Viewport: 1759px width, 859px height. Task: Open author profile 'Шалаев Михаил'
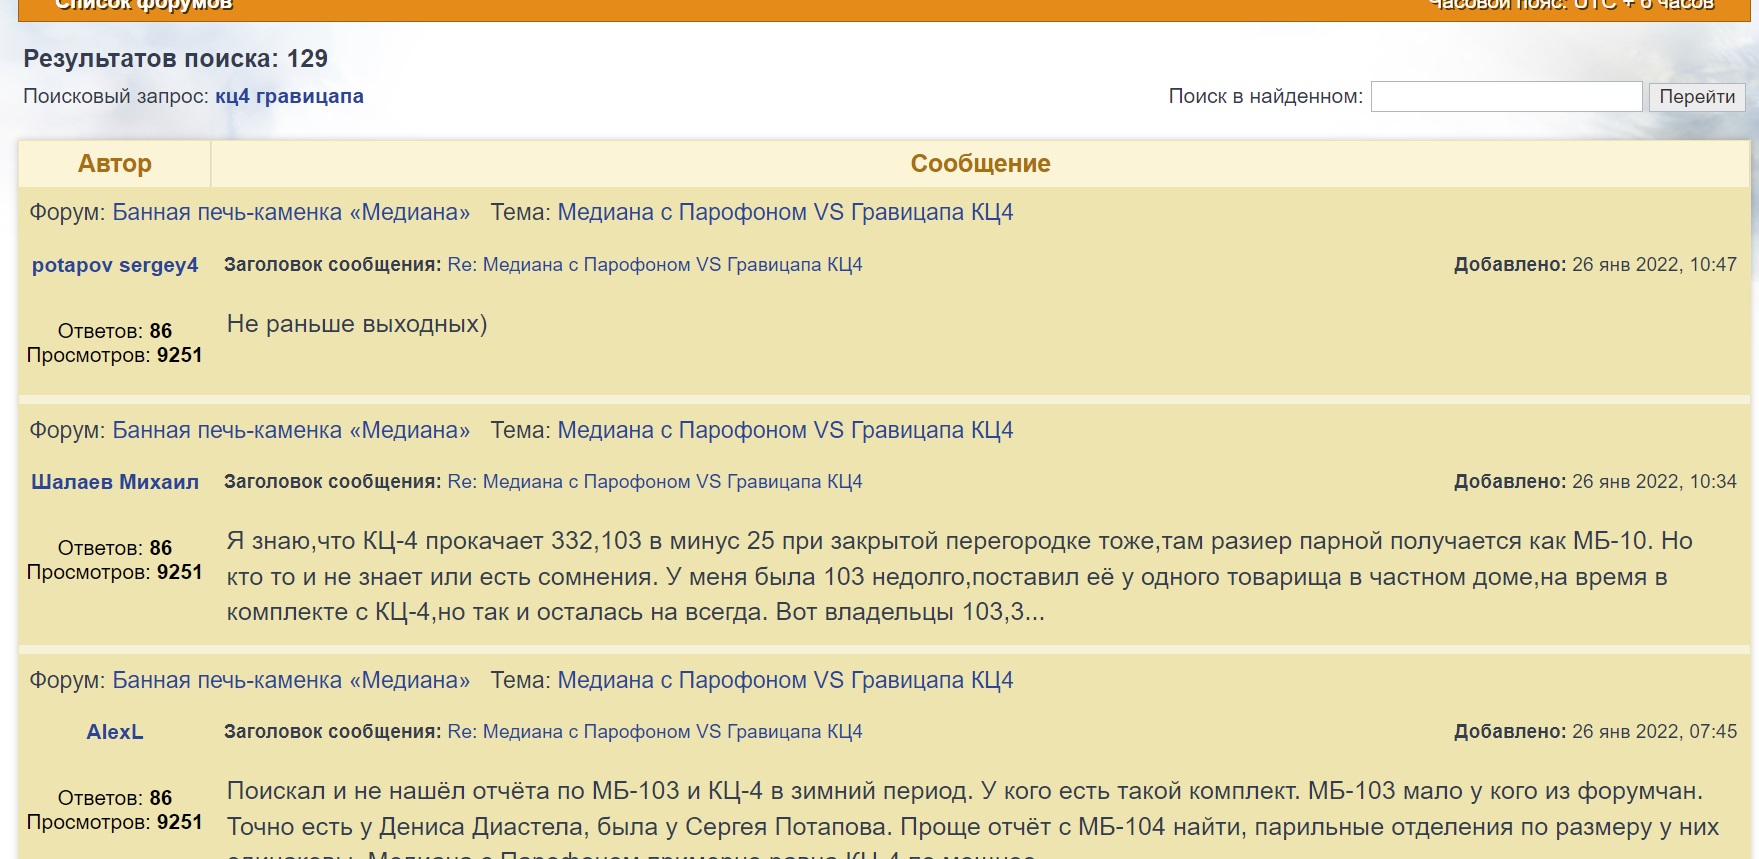click(x=115, y=482)
